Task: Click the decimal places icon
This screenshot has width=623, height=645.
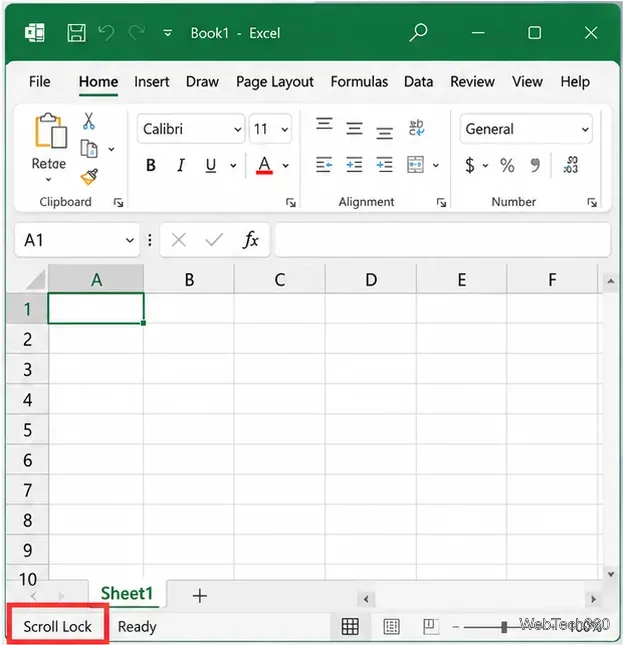Action: (571, 165)
